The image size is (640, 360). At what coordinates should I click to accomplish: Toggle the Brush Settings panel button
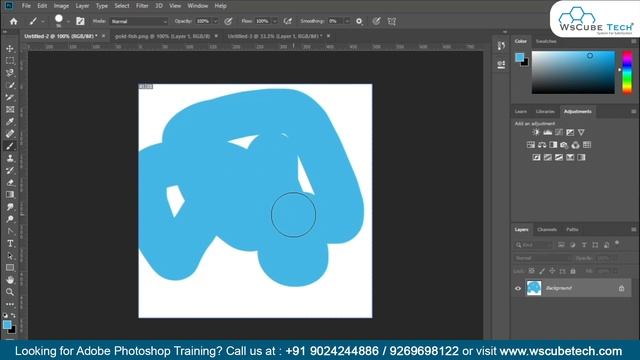80,21
